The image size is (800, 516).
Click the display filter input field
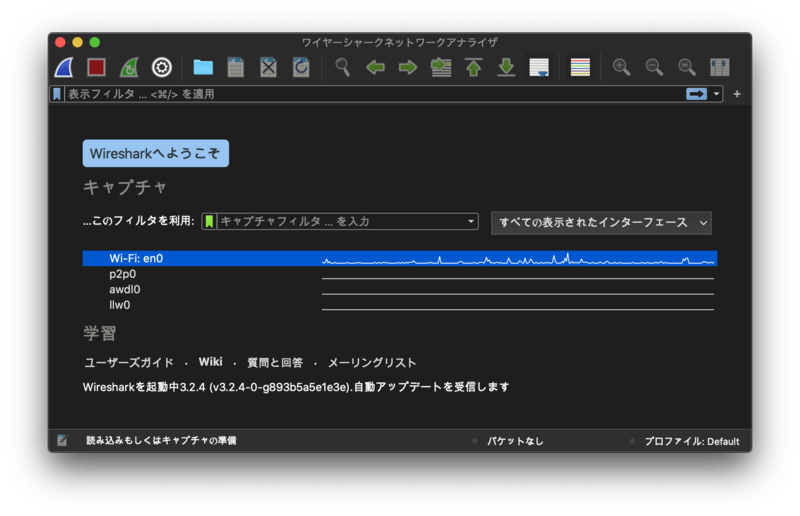(x=375, y=94)
